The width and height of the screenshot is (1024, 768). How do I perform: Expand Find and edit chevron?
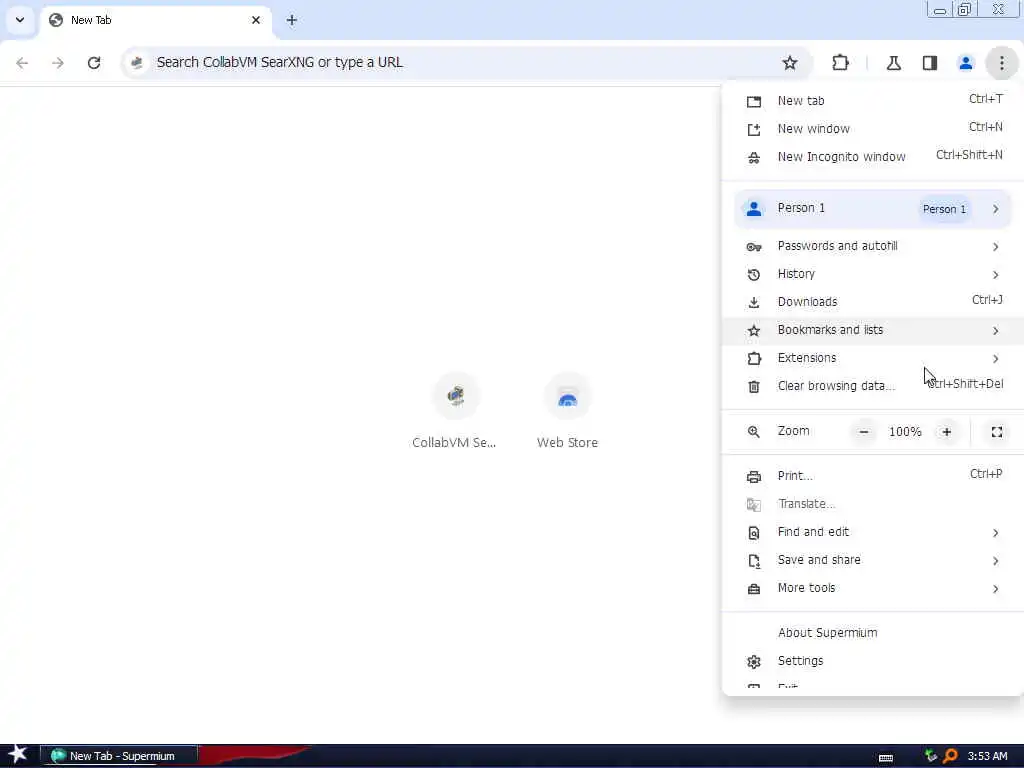[x=995, y=533]
